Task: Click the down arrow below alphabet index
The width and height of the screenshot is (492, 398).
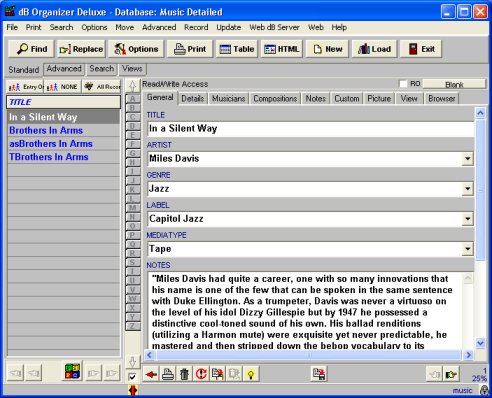Action: tap(132, 362)
